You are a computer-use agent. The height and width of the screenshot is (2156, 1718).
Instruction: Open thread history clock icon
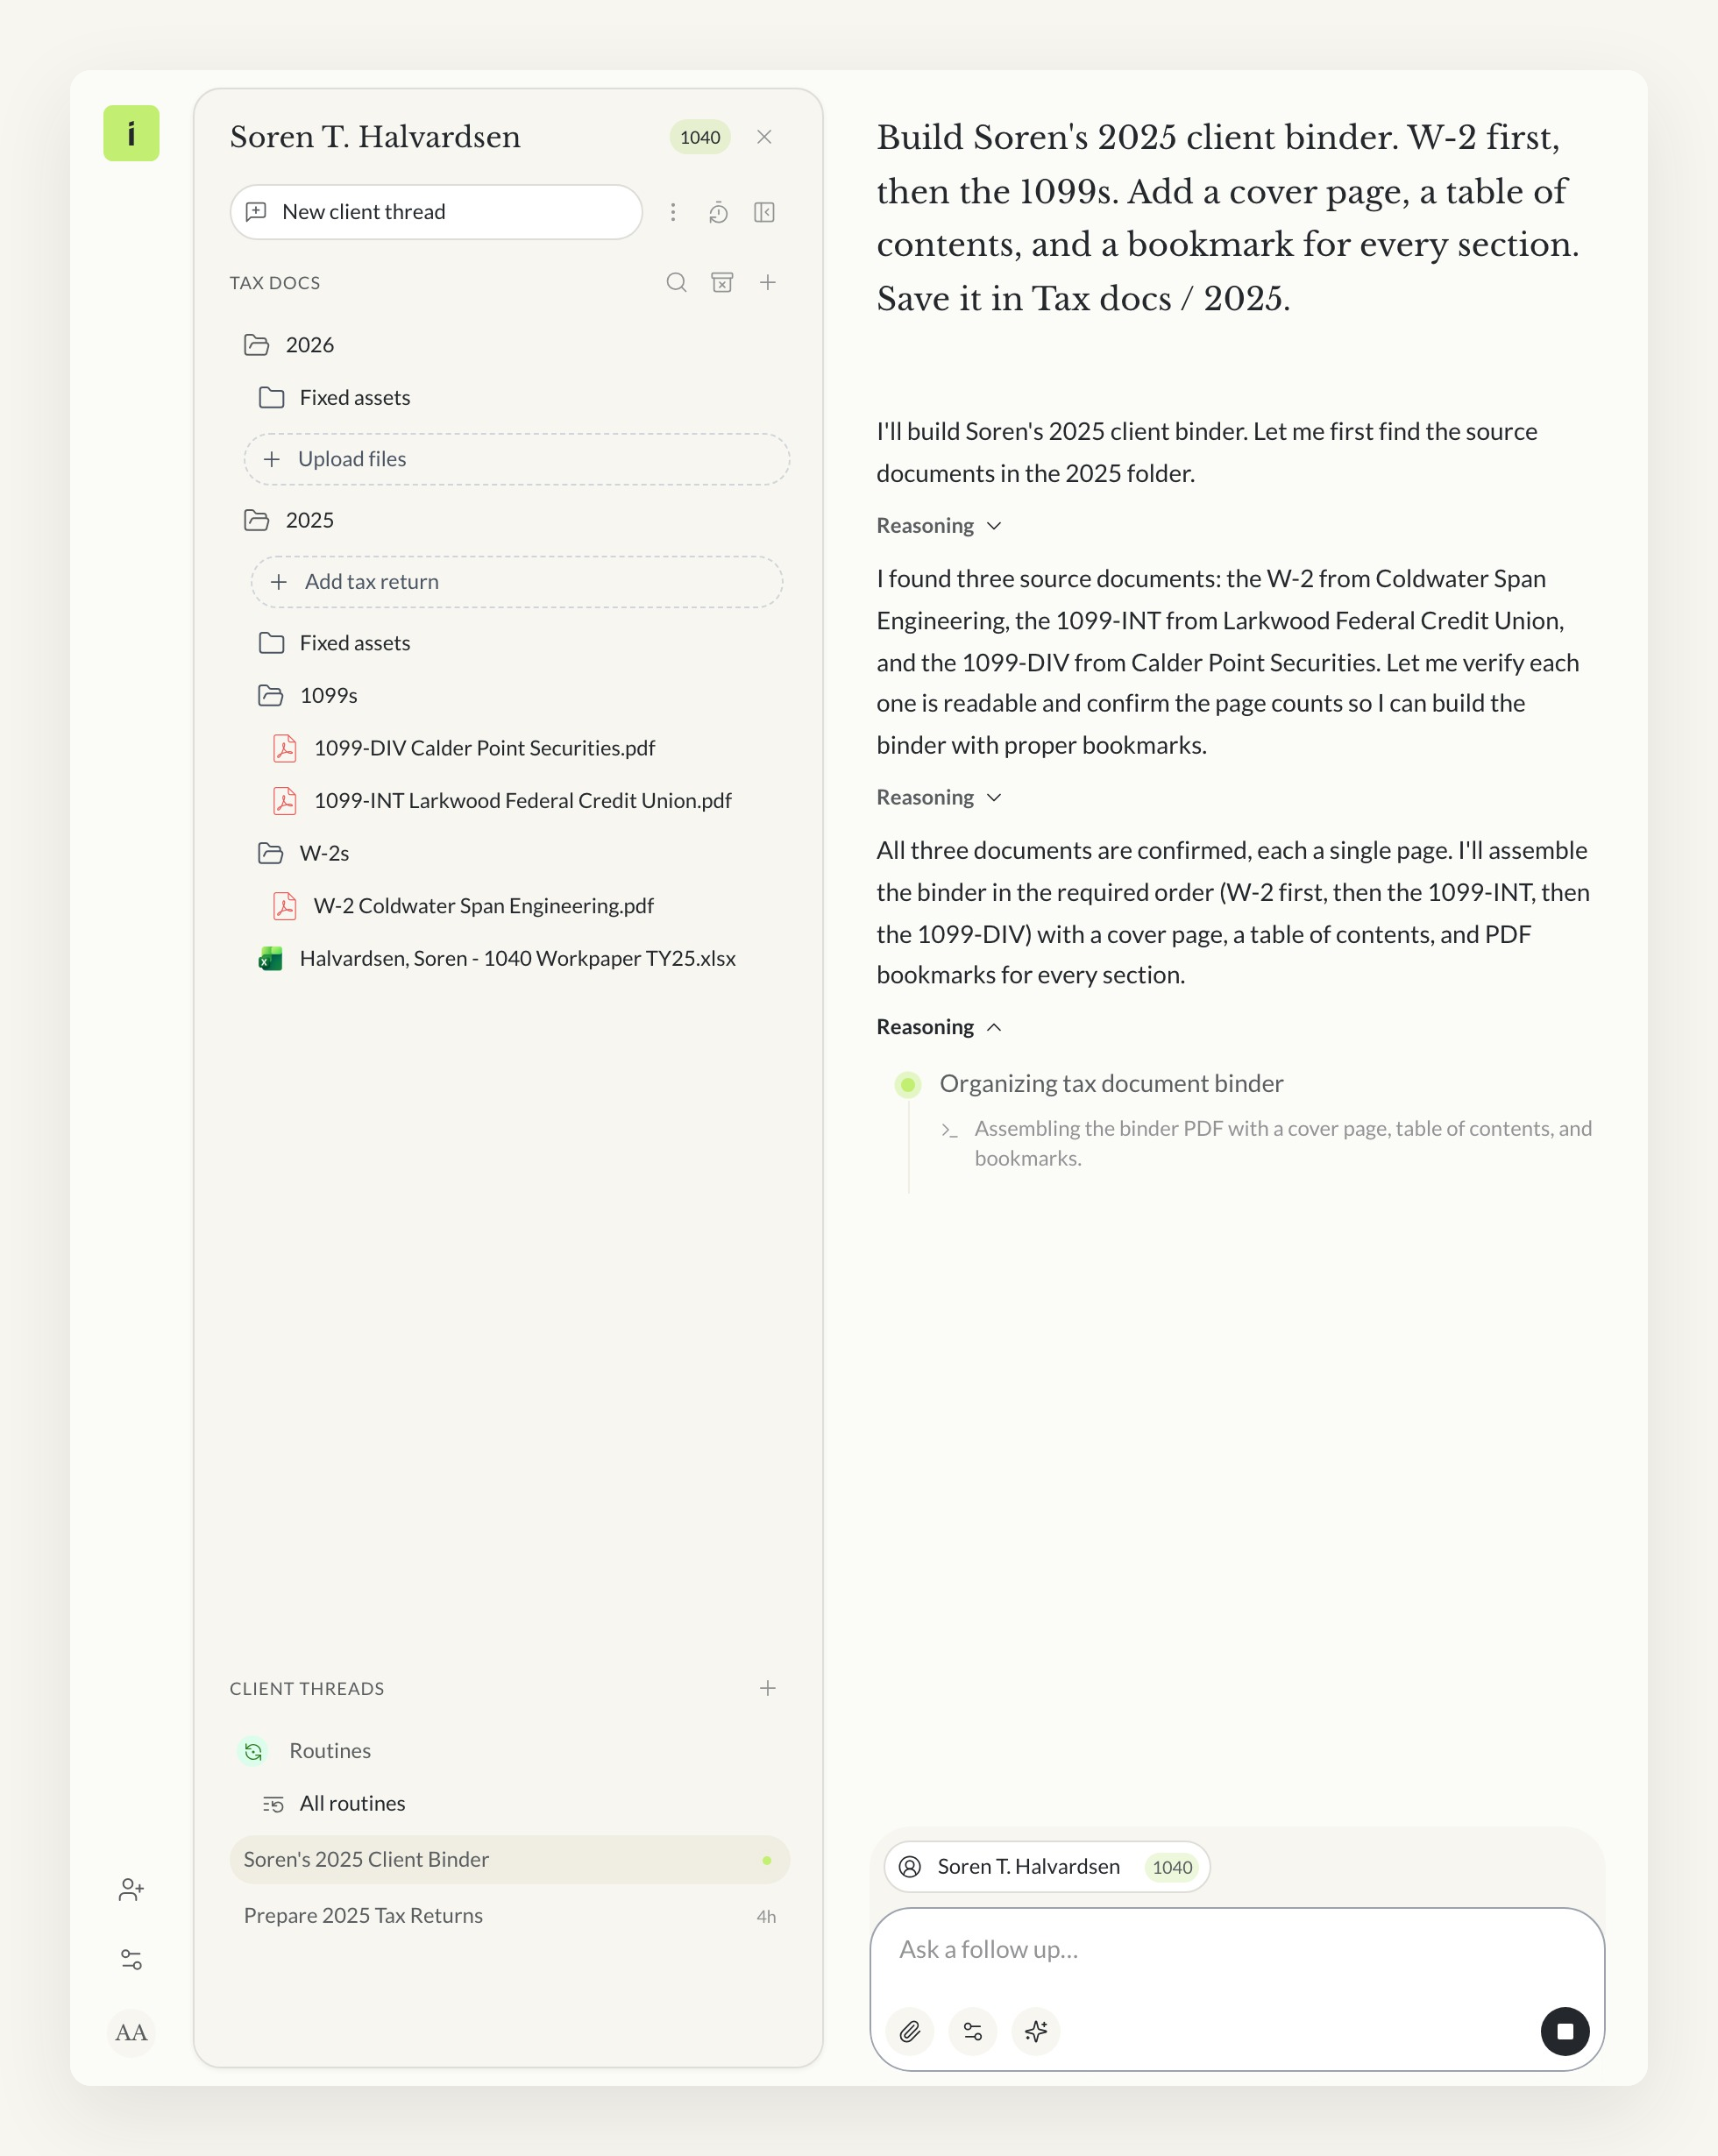tap(718, 212)
